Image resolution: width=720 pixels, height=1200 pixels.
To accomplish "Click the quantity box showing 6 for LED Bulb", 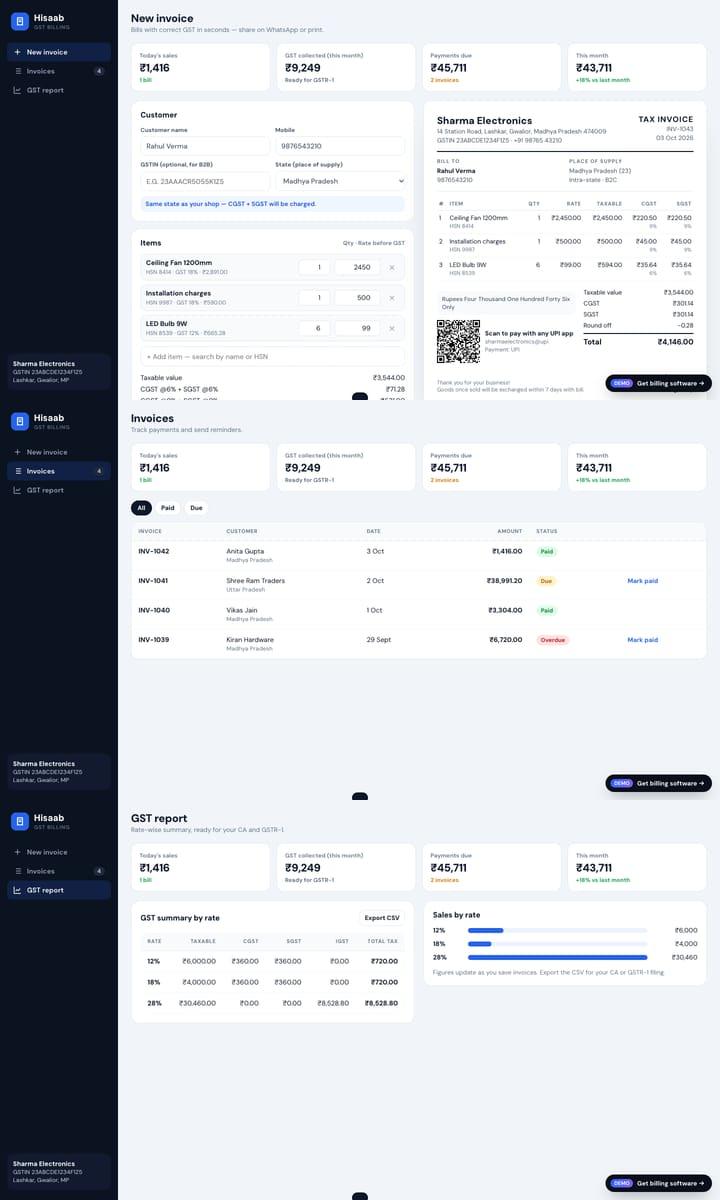I will (x=314, y=328).
